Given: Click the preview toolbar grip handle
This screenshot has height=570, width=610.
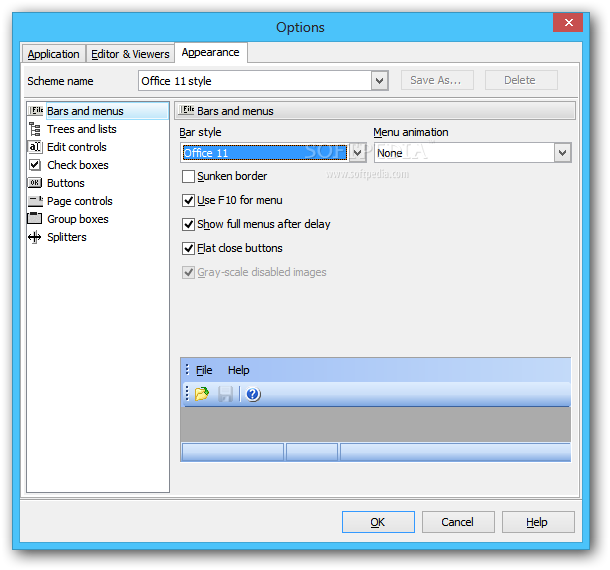Looking at the screenshot, I should click(x=187, y=393).
